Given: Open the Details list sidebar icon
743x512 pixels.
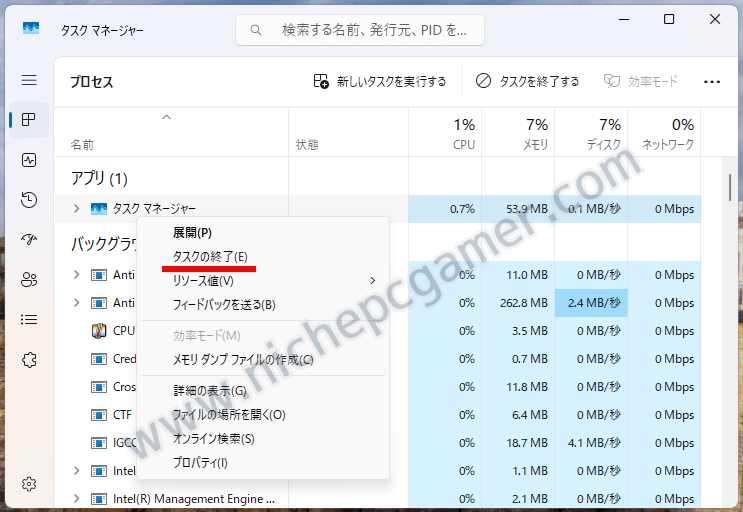Looking at the screenshot, I should (x=29, y=319).
